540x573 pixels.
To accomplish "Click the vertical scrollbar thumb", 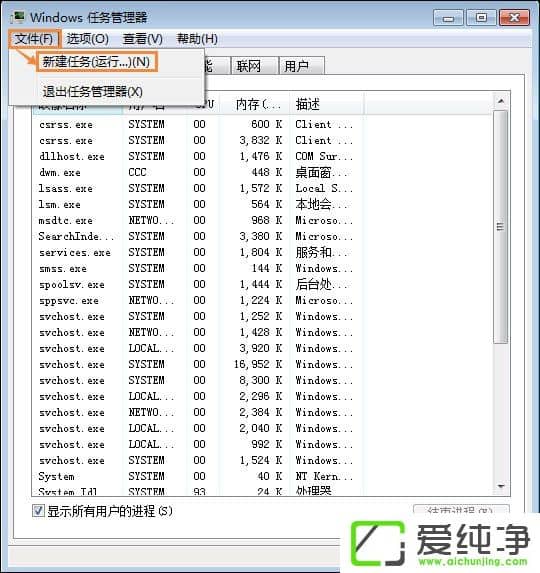I will pos(501,227).
